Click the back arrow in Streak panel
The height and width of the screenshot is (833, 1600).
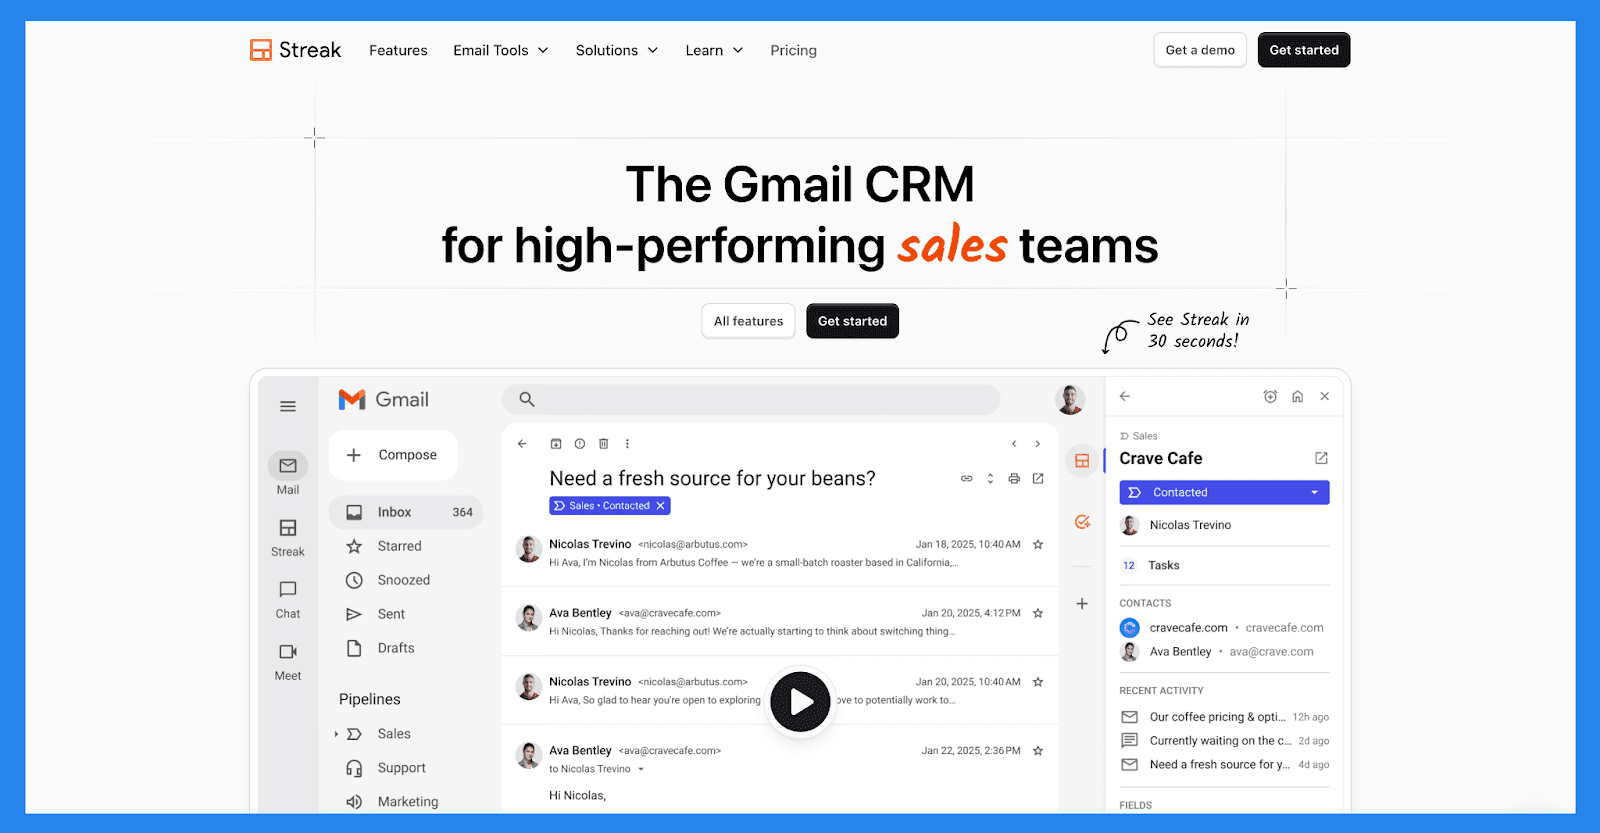pos(1125,397)
